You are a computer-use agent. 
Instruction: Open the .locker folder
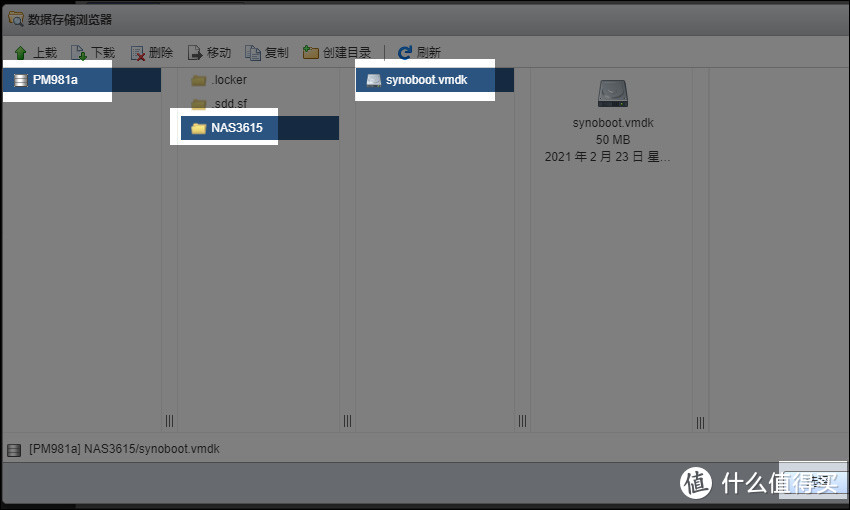coord(229,80)
